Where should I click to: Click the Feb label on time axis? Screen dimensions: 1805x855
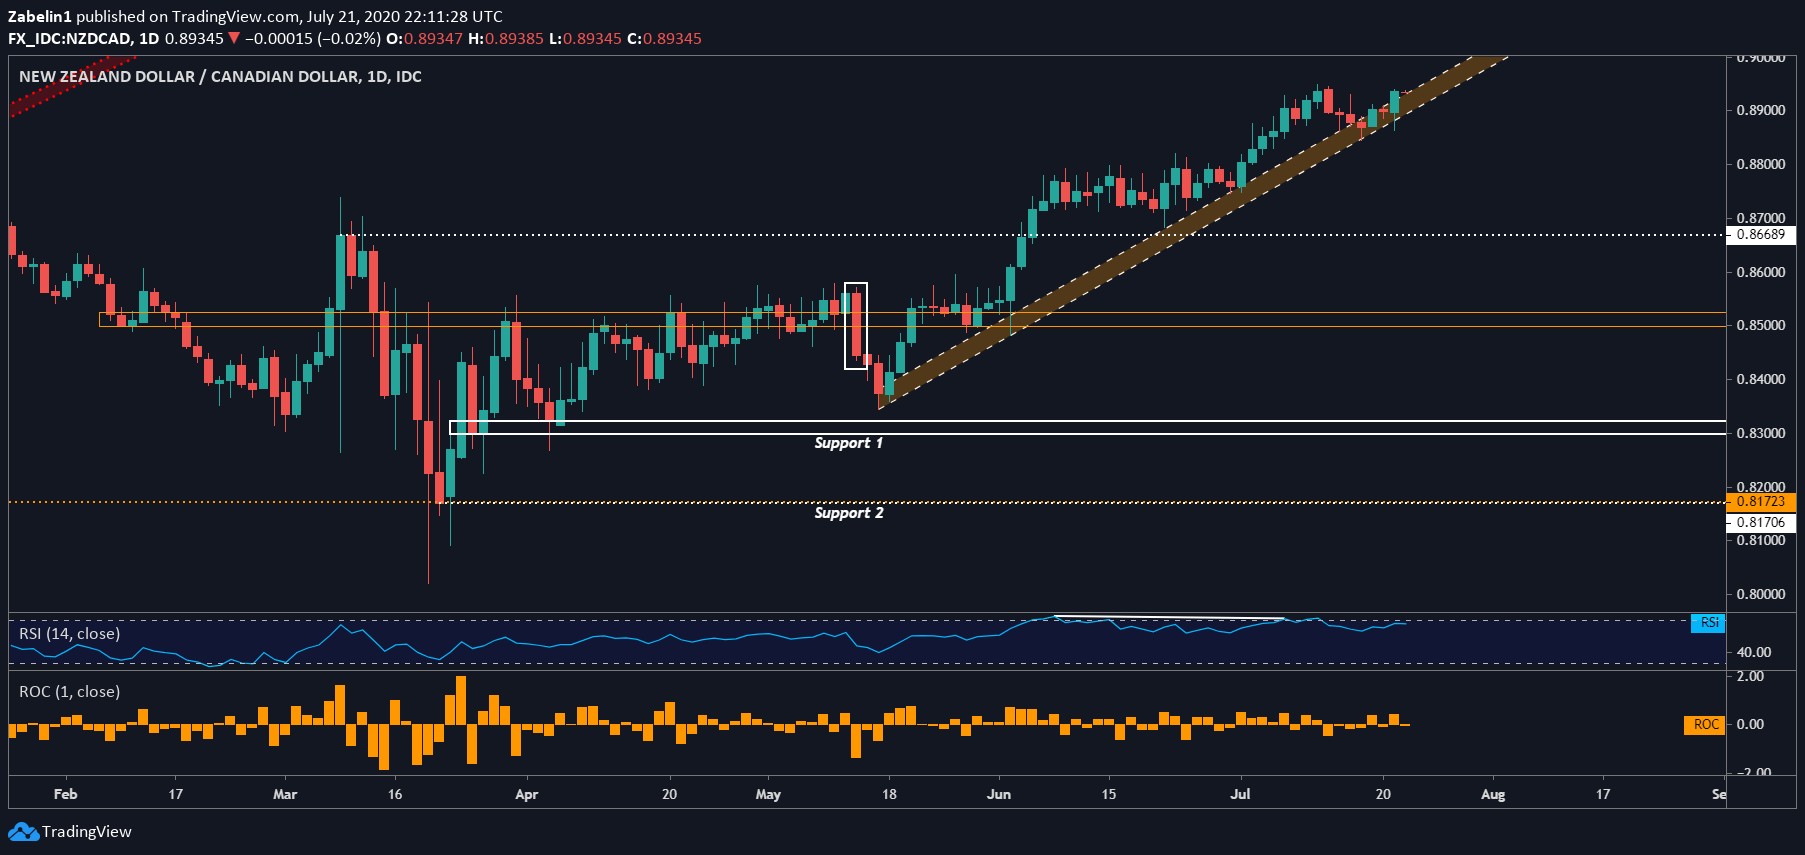click(x=65, y=794)
